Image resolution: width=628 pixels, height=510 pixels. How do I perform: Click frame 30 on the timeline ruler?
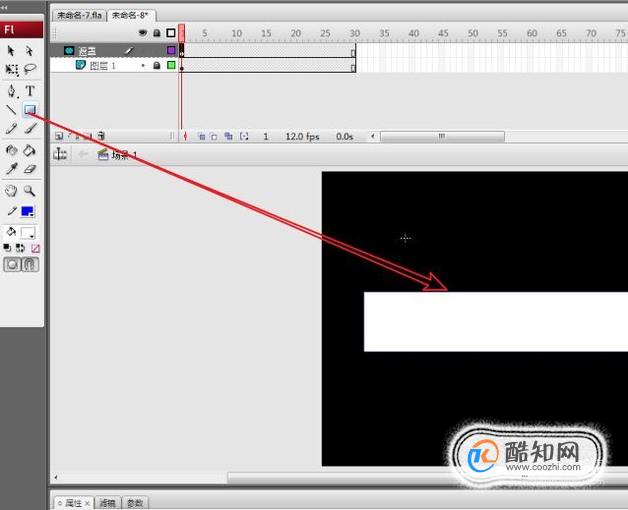pyautogui.click(x=354, y=33)
